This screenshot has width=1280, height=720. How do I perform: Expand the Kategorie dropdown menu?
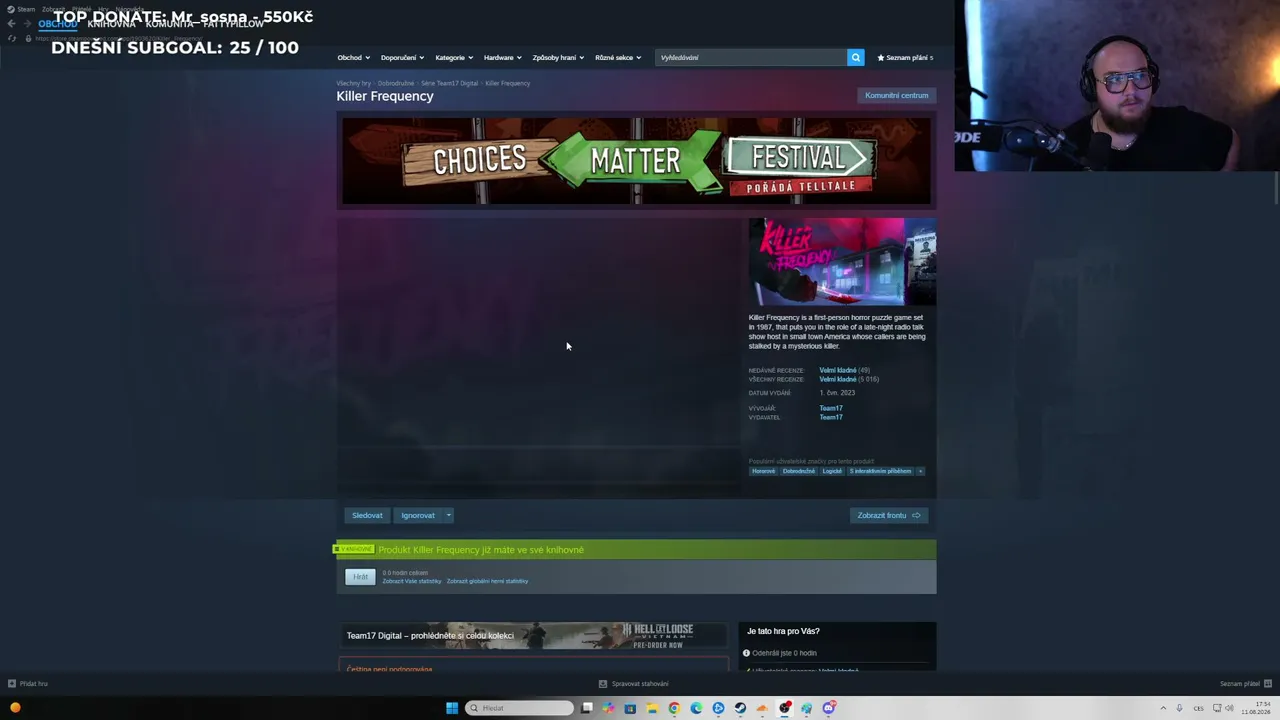454,57
